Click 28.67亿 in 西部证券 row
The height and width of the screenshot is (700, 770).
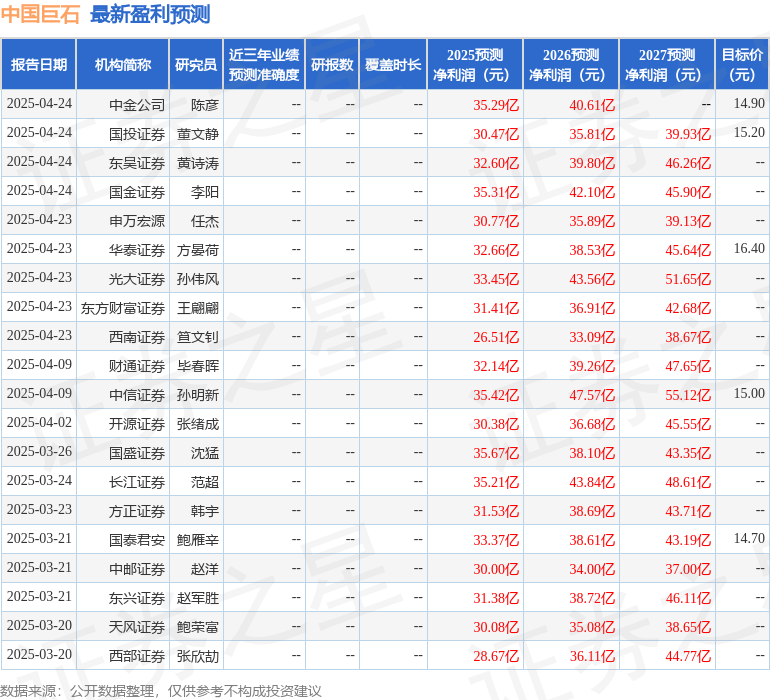click(496, 656)
